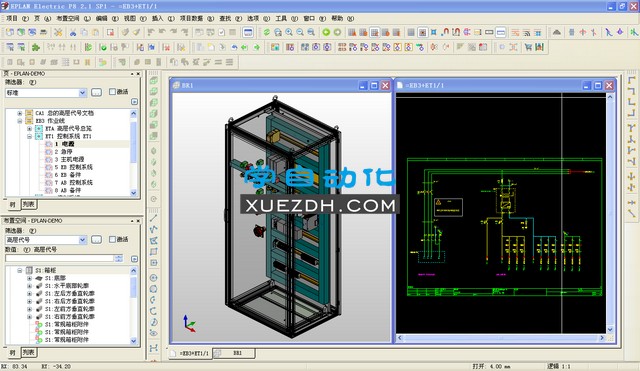Click the cut scissors icon in toolbar
The width and height of the screenshot is (640, 371).
click(x=73, y=32)
